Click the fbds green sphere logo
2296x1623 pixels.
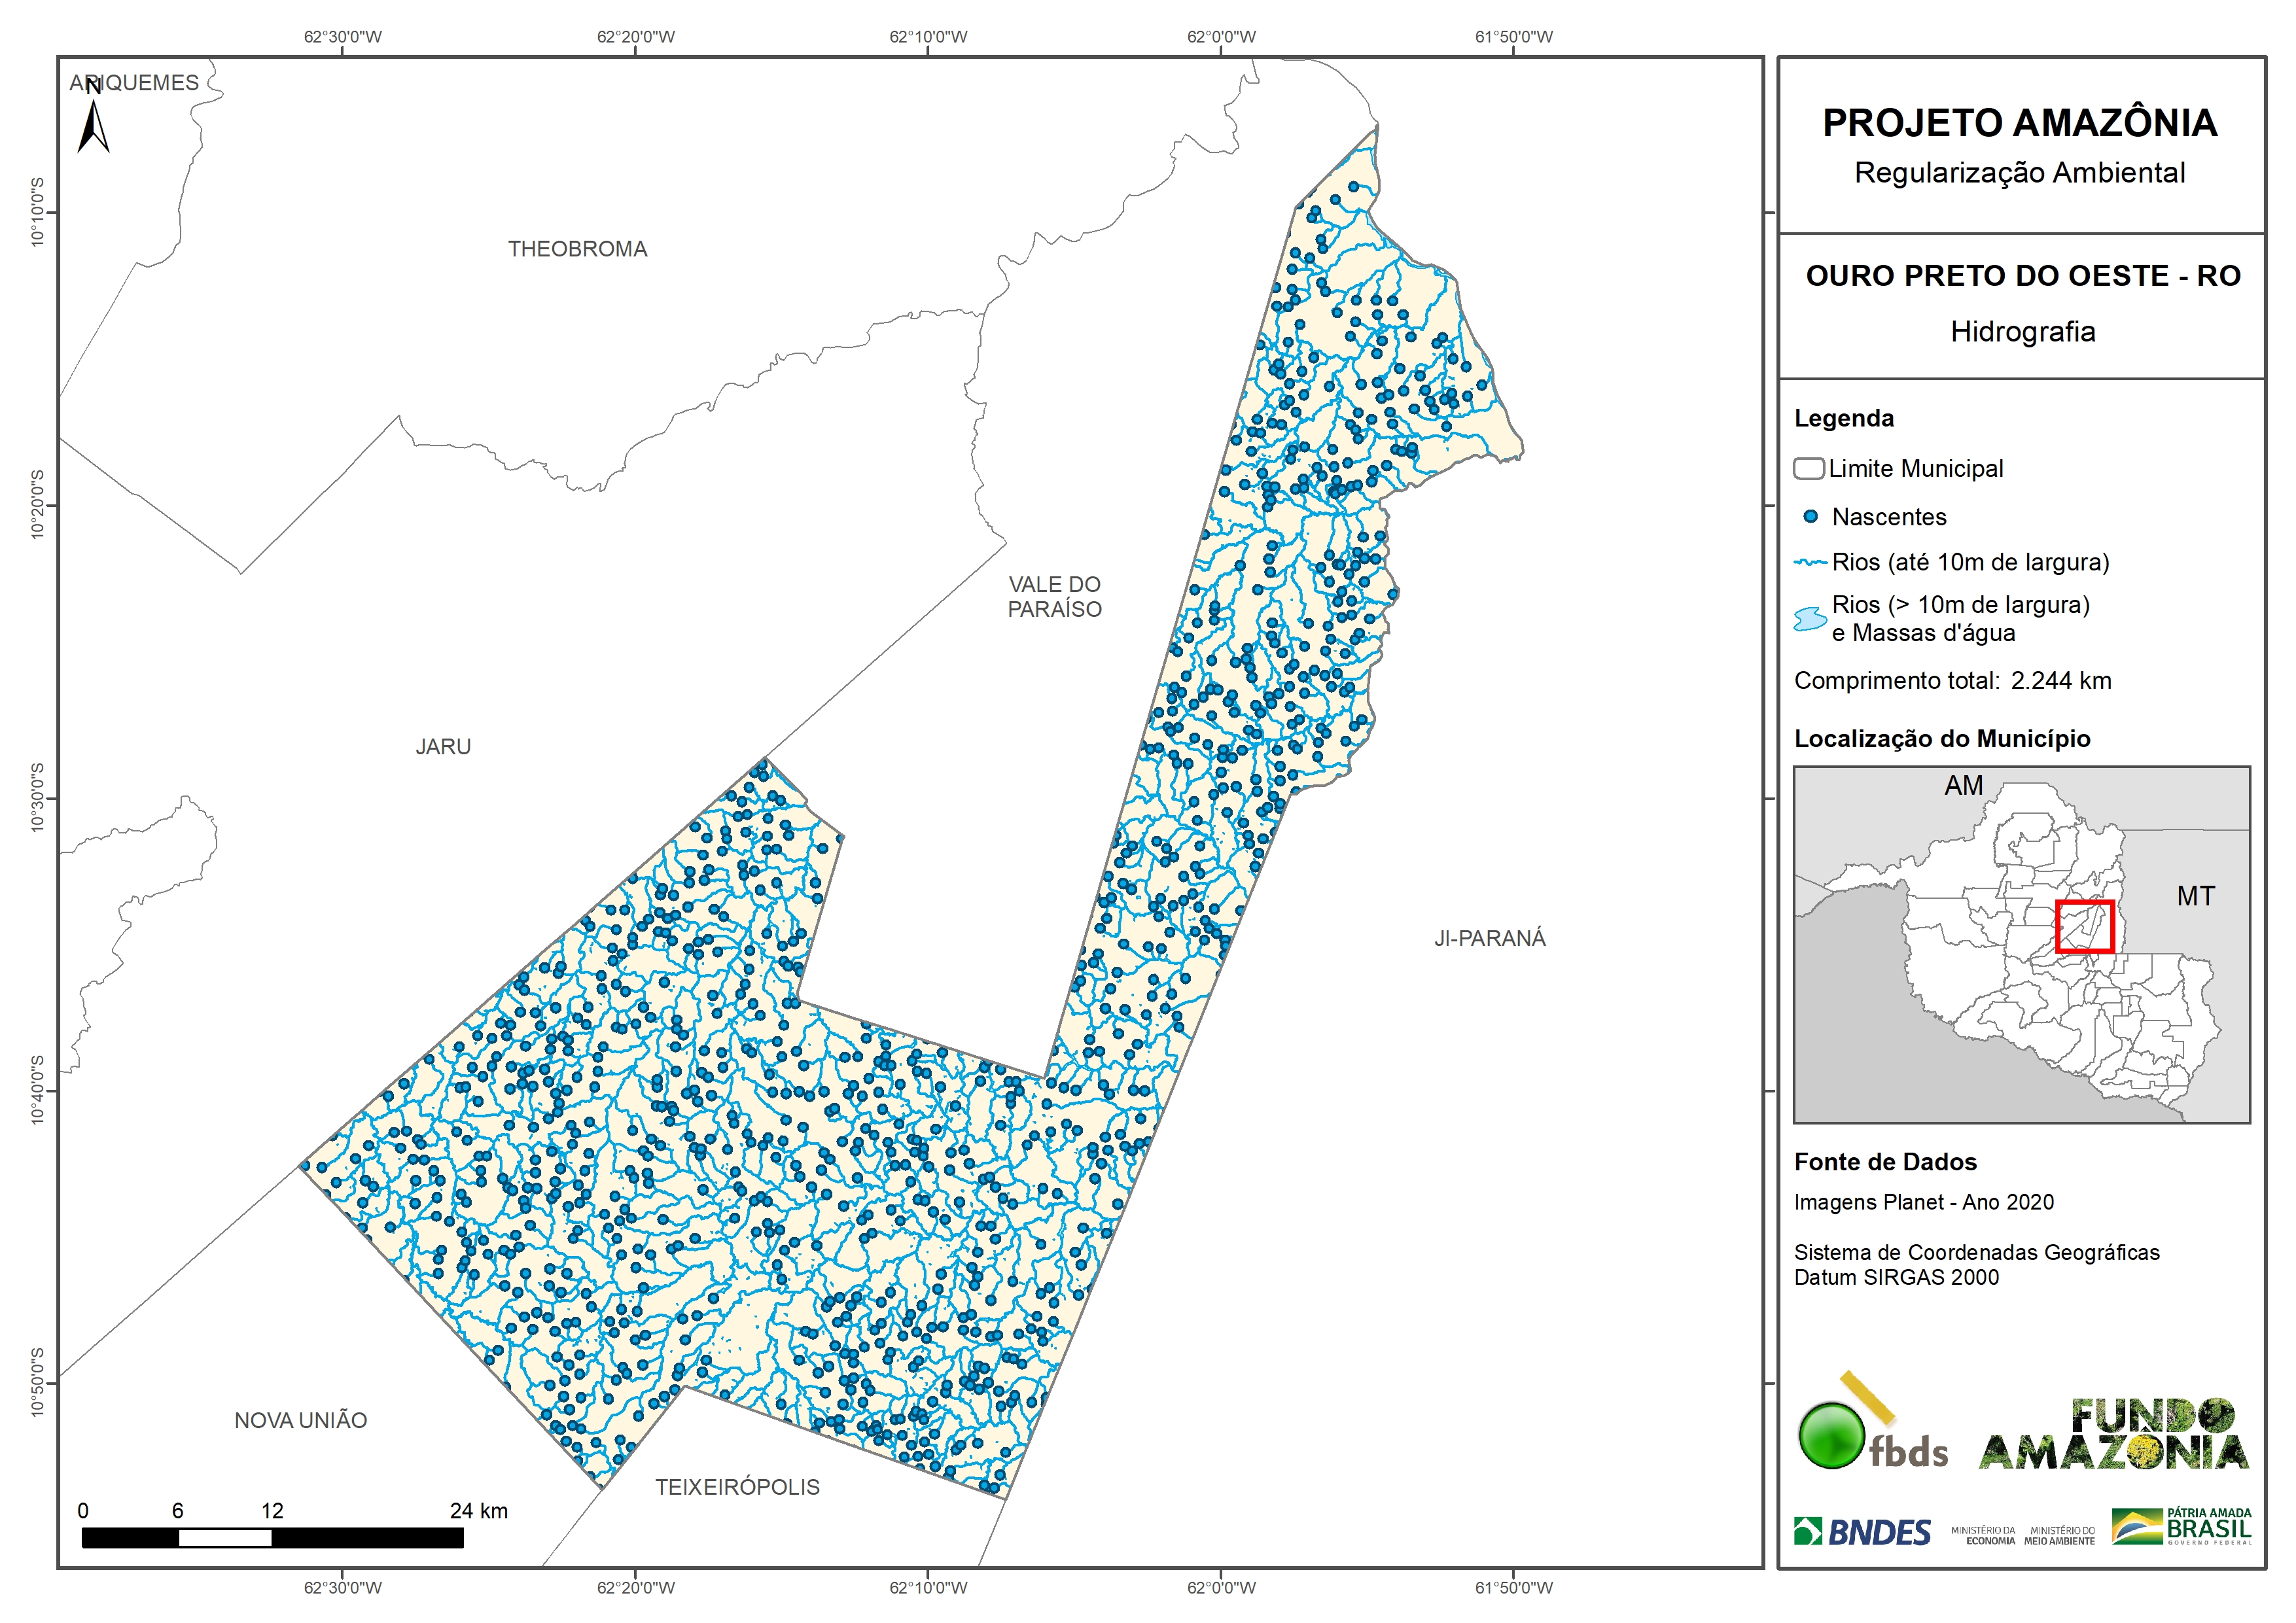click(1832, 1436)
